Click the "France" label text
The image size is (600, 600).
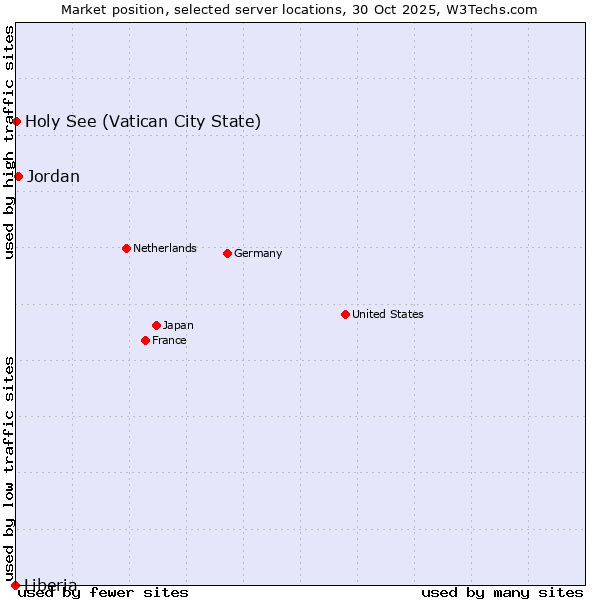[x=169, y=340]
